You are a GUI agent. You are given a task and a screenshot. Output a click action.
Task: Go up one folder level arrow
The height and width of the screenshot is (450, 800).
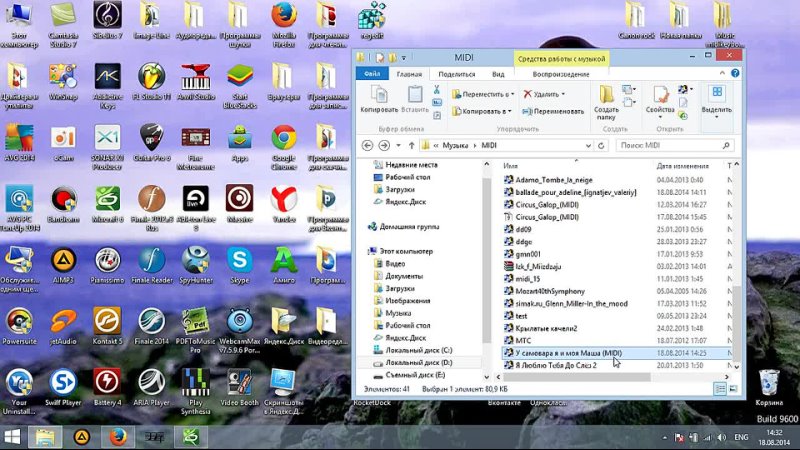pos(412,145)
